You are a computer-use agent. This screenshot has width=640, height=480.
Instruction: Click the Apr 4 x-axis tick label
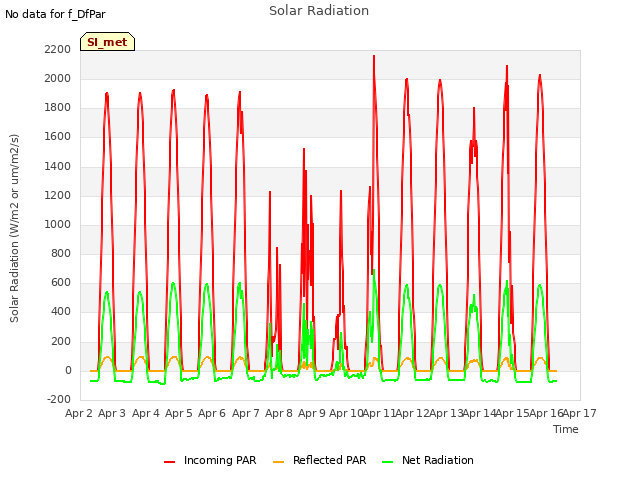pyautogui.click(x=146, y=413)
